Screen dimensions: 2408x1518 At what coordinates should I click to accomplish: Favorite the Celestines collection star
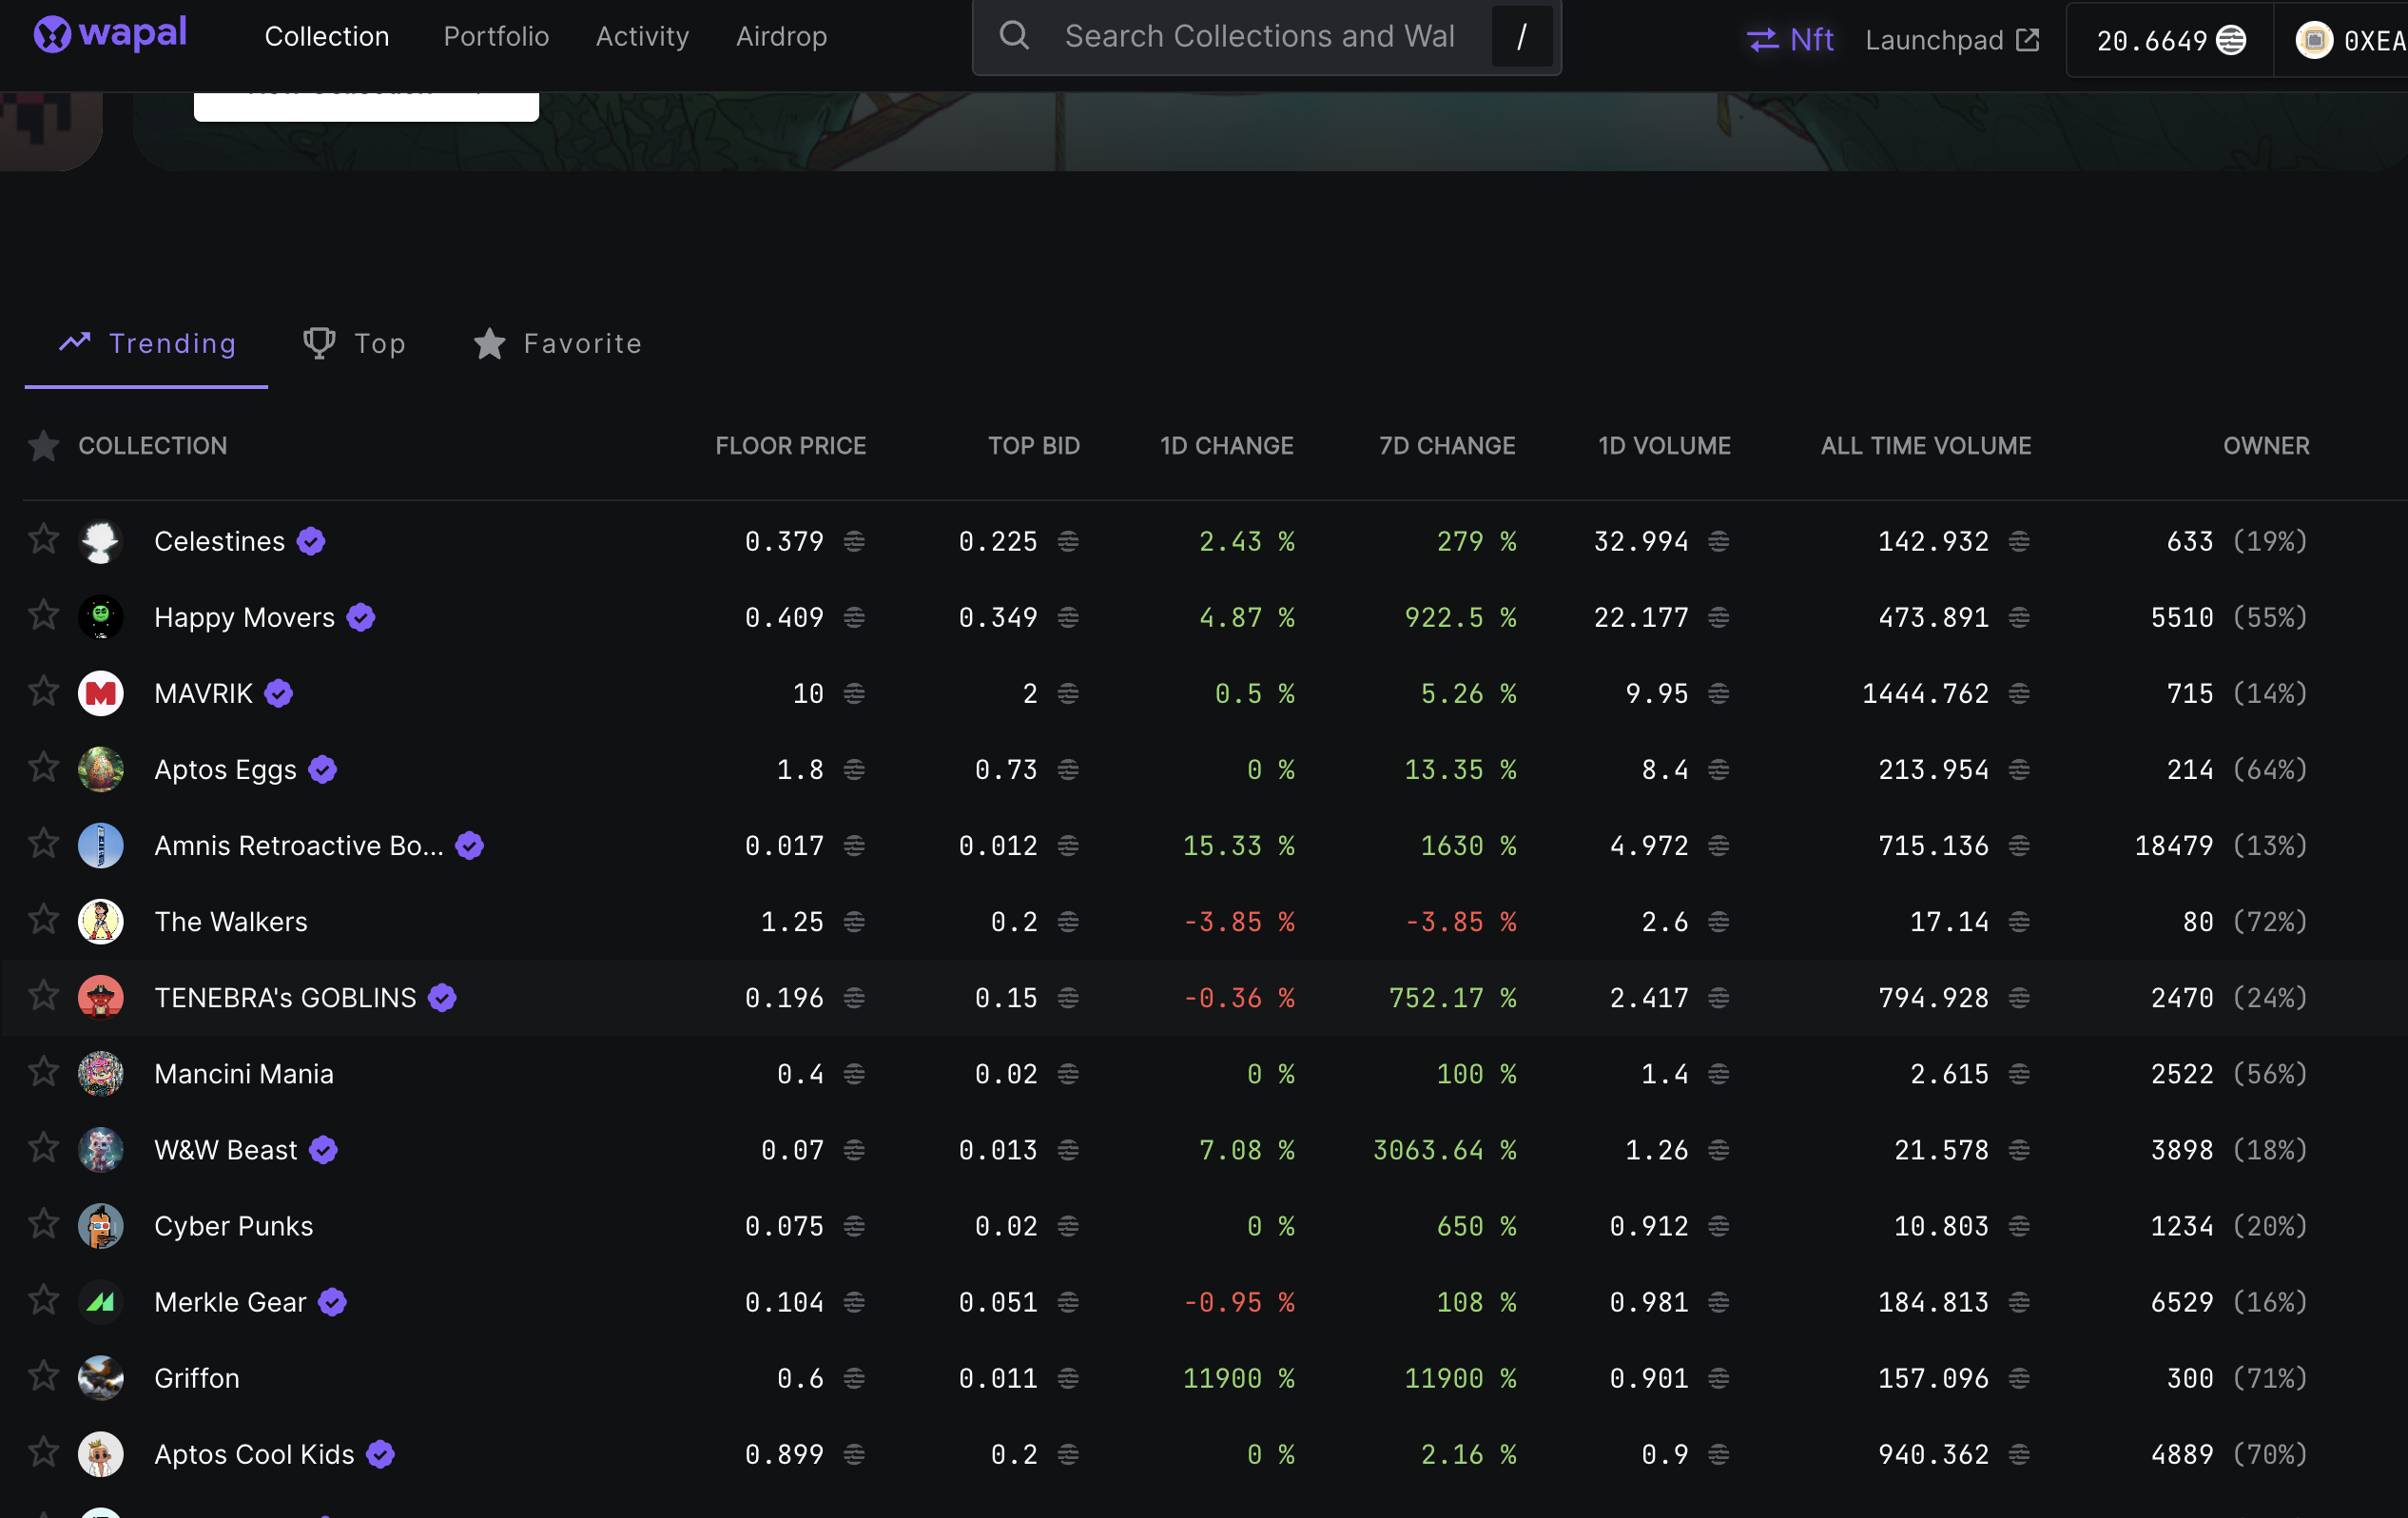43,540
